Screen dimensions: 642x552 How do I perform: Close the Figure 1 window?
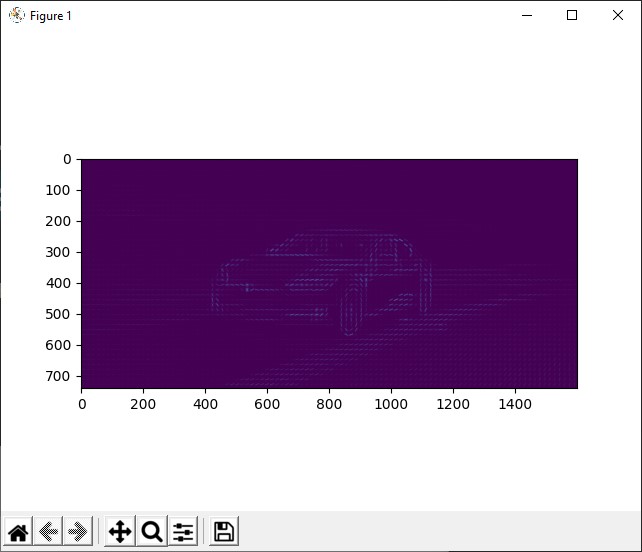[617, 16]
